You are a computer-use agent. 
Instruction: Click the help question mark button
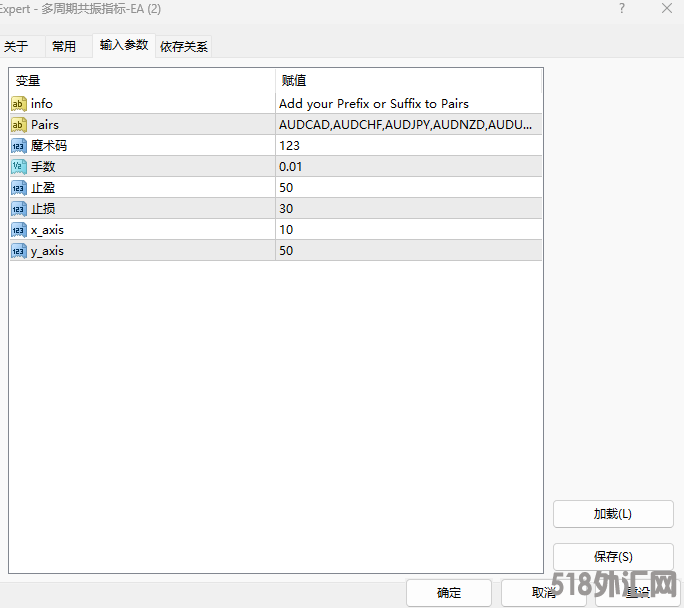[621, 9]
